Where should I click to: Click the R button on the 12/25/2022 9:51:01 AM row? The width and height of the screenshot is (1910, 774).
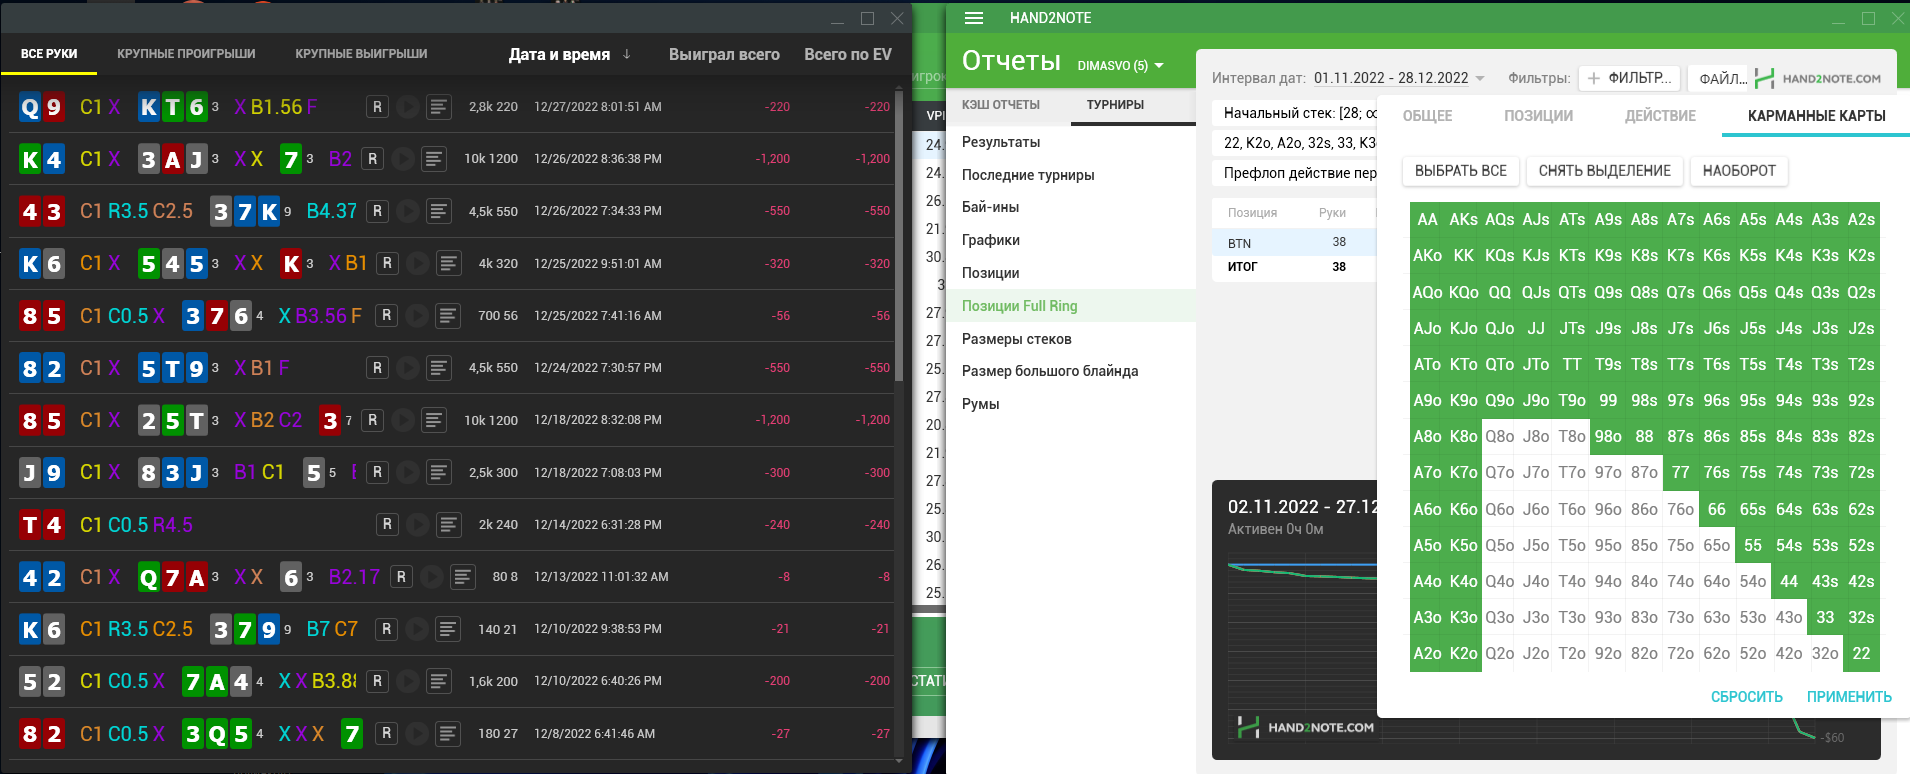[387, 263]
